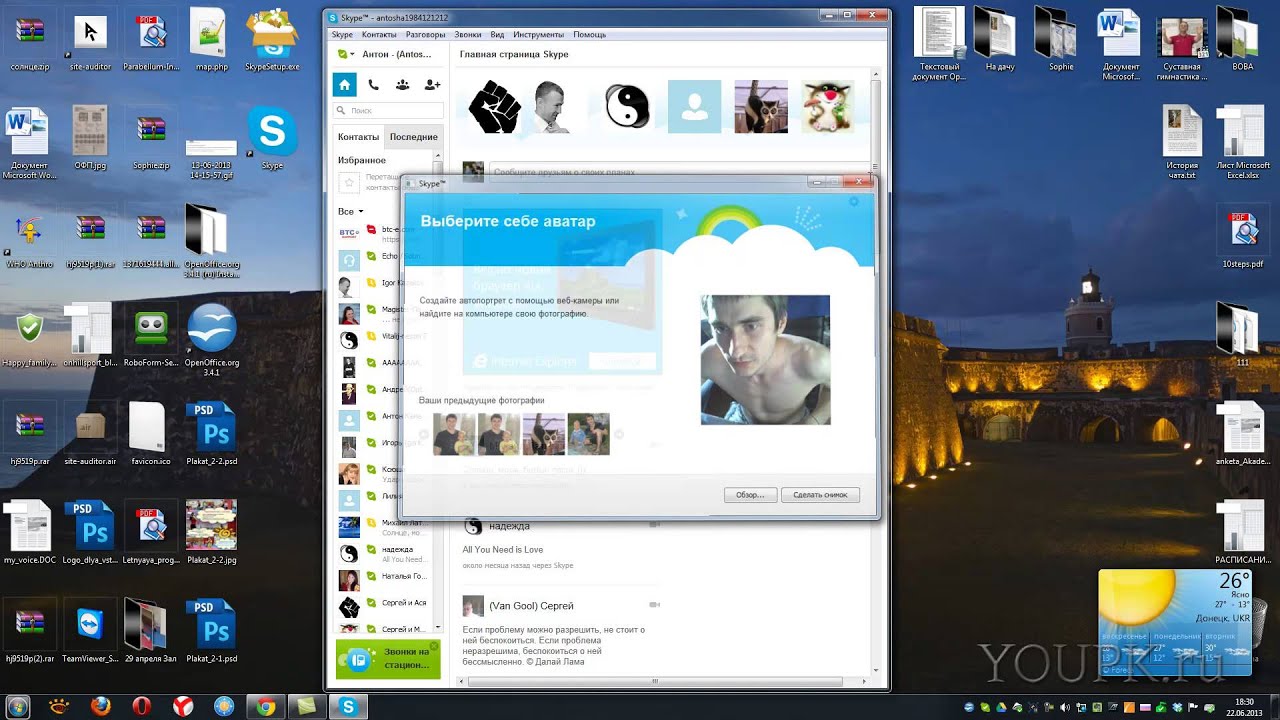Click the Избранное star placeholder
Image resolution: width=1280 pixels, height=720 pixels.
tap(349, 183)
